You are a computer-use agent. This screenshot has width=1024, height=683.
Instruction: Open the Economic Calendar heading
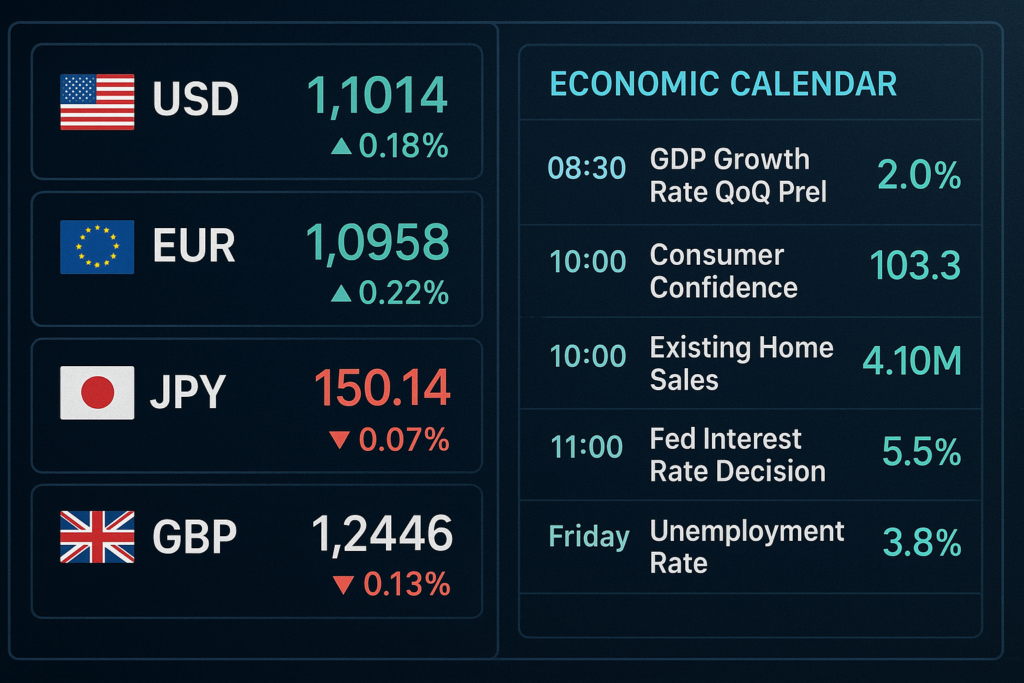pyautogui.click(x=723, y=84)
